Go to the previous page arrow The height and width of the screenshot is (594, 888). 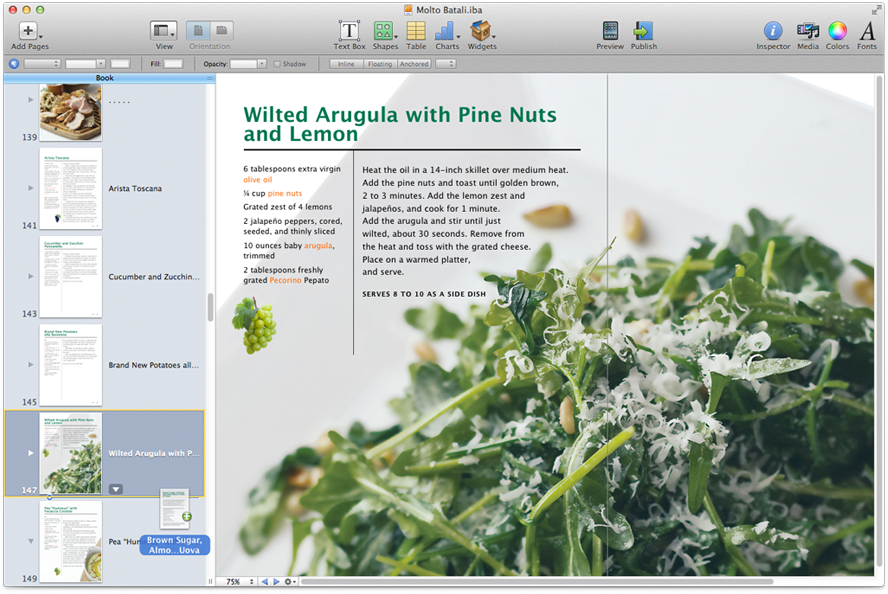point(264,582)
